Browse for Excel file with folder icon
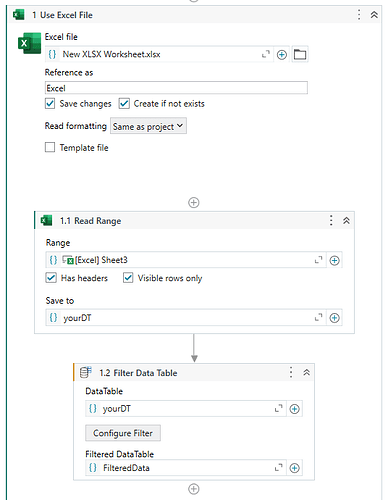388x500 pixels. (x=300, y=54)
